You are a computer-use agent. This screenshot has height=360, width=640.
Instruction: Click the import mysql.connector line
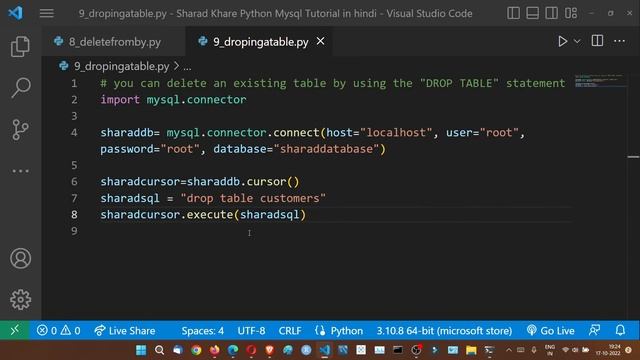pos(173,100)
